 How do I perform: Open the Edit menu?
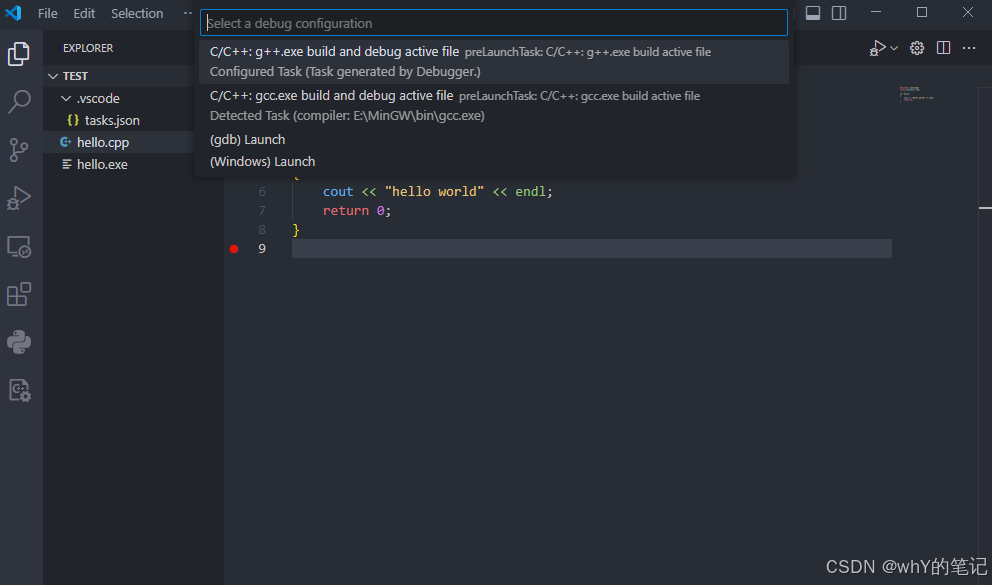pyautogui.click(x=84, y=13)
